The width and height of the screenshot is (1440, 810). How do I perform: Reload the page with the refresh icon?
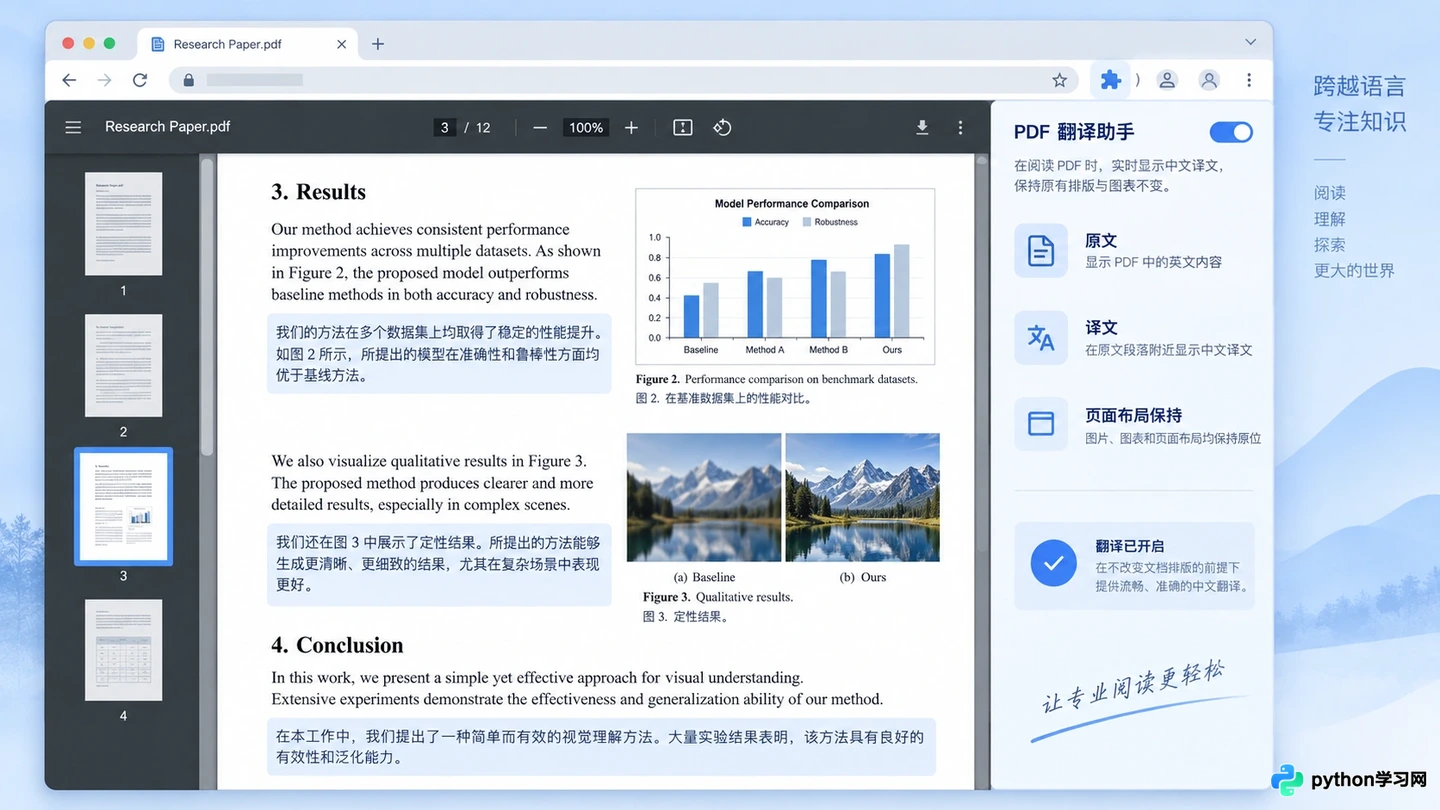140,80
